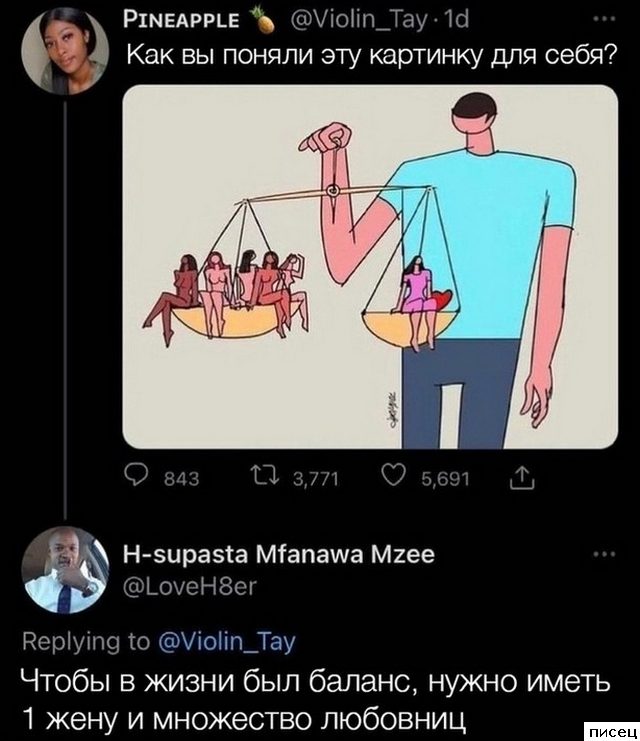Click the H-supasta Mfanawa Mzee display name
The width and height of the screenshot is (640, 741).
(278, 554)
